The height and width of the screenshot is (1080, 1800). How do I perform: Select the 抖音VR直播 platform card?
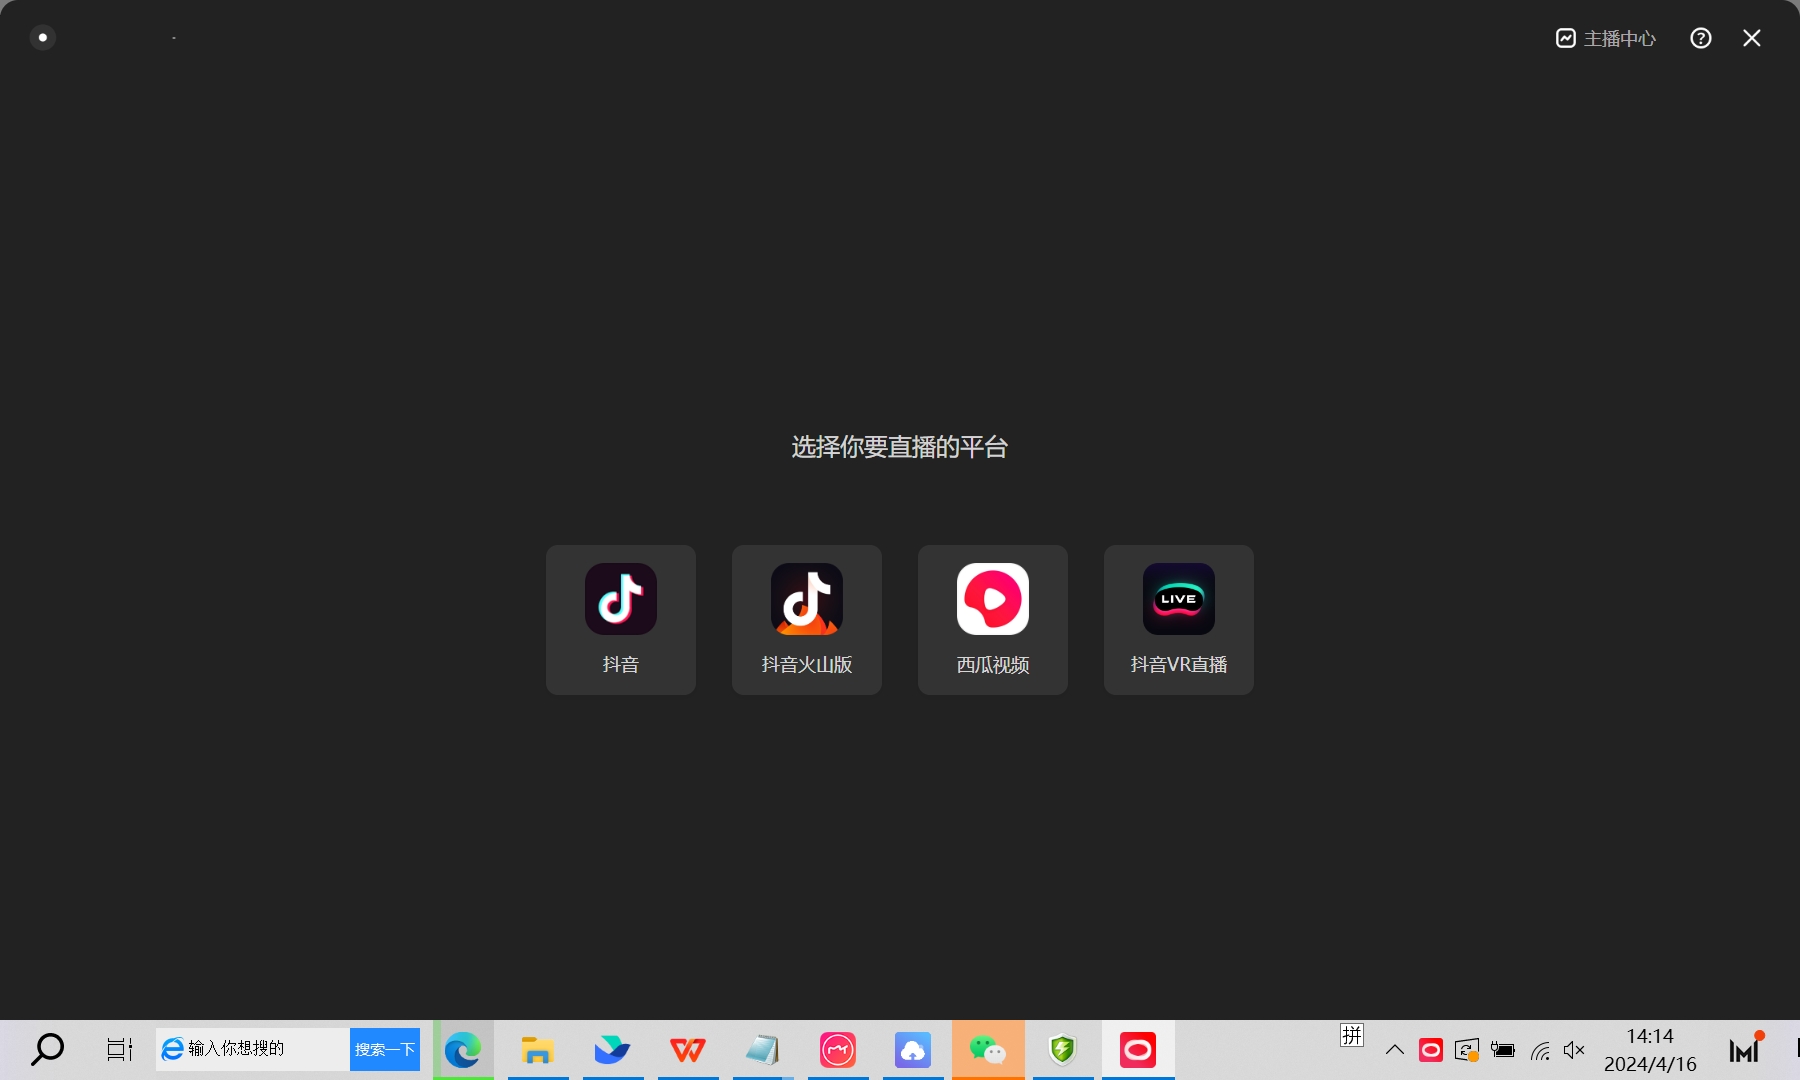coord(1179,620)
